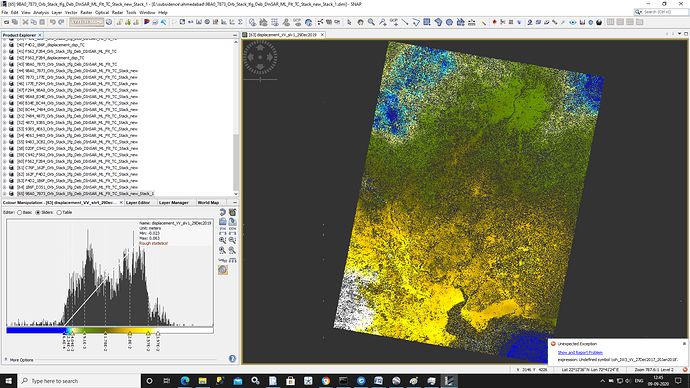Expand product [50] tree node
Screen dimensions: 690x388
(x=5, y=110)
